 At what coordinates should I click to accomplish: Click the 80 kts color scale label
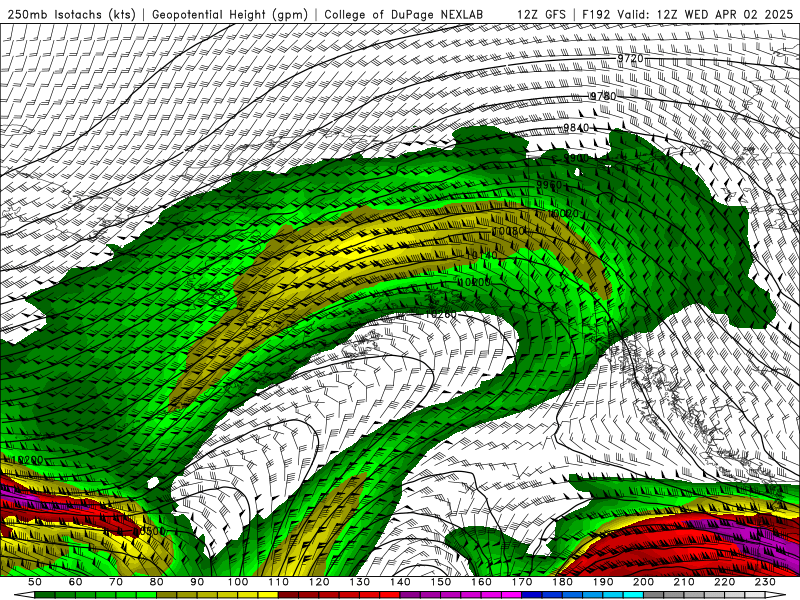tap(156, 582)
